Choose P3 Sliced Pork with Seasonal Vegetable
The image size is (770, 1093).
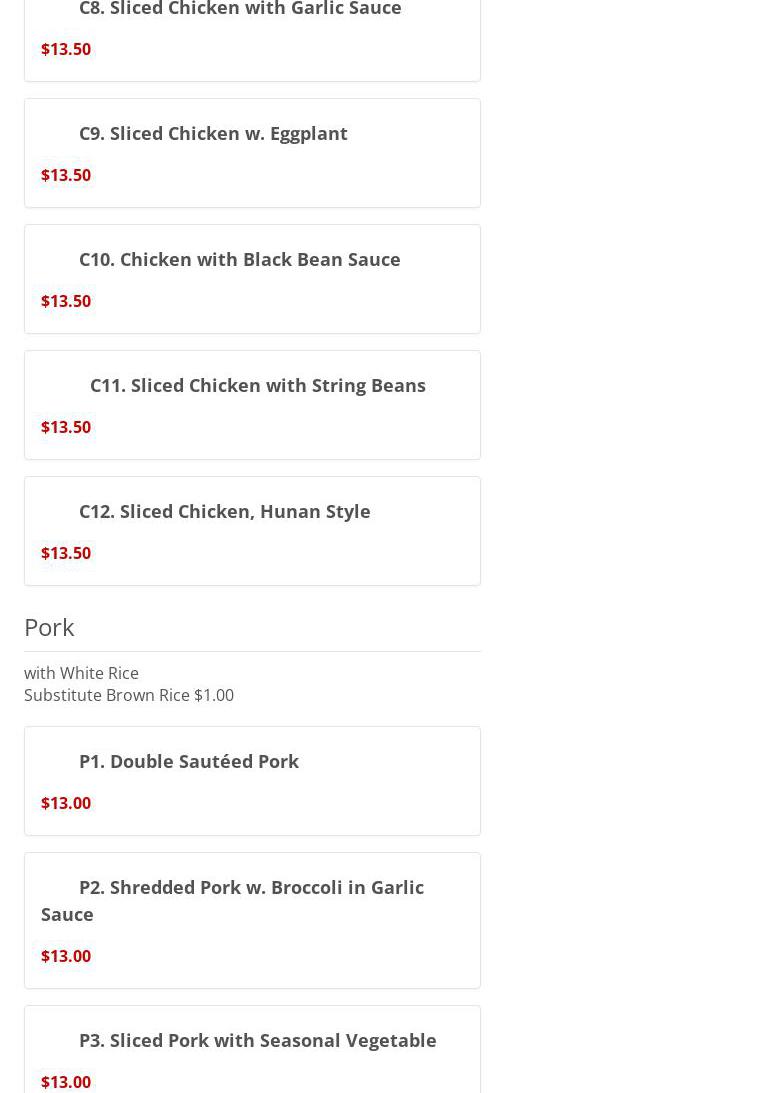click(257, 1040)
